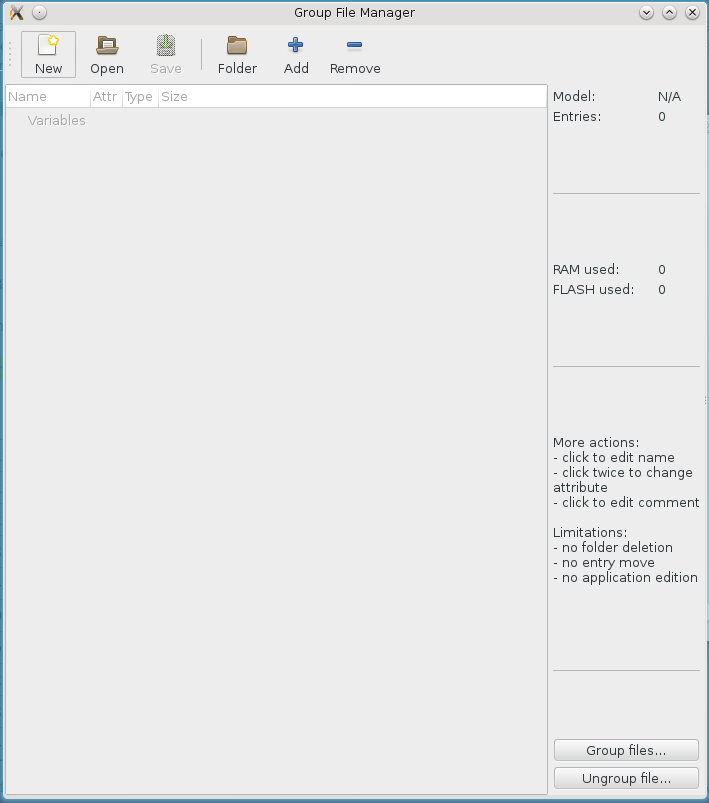
Task: Click the Attr column header
Action: pyautogui.click(x=105, y=97)
